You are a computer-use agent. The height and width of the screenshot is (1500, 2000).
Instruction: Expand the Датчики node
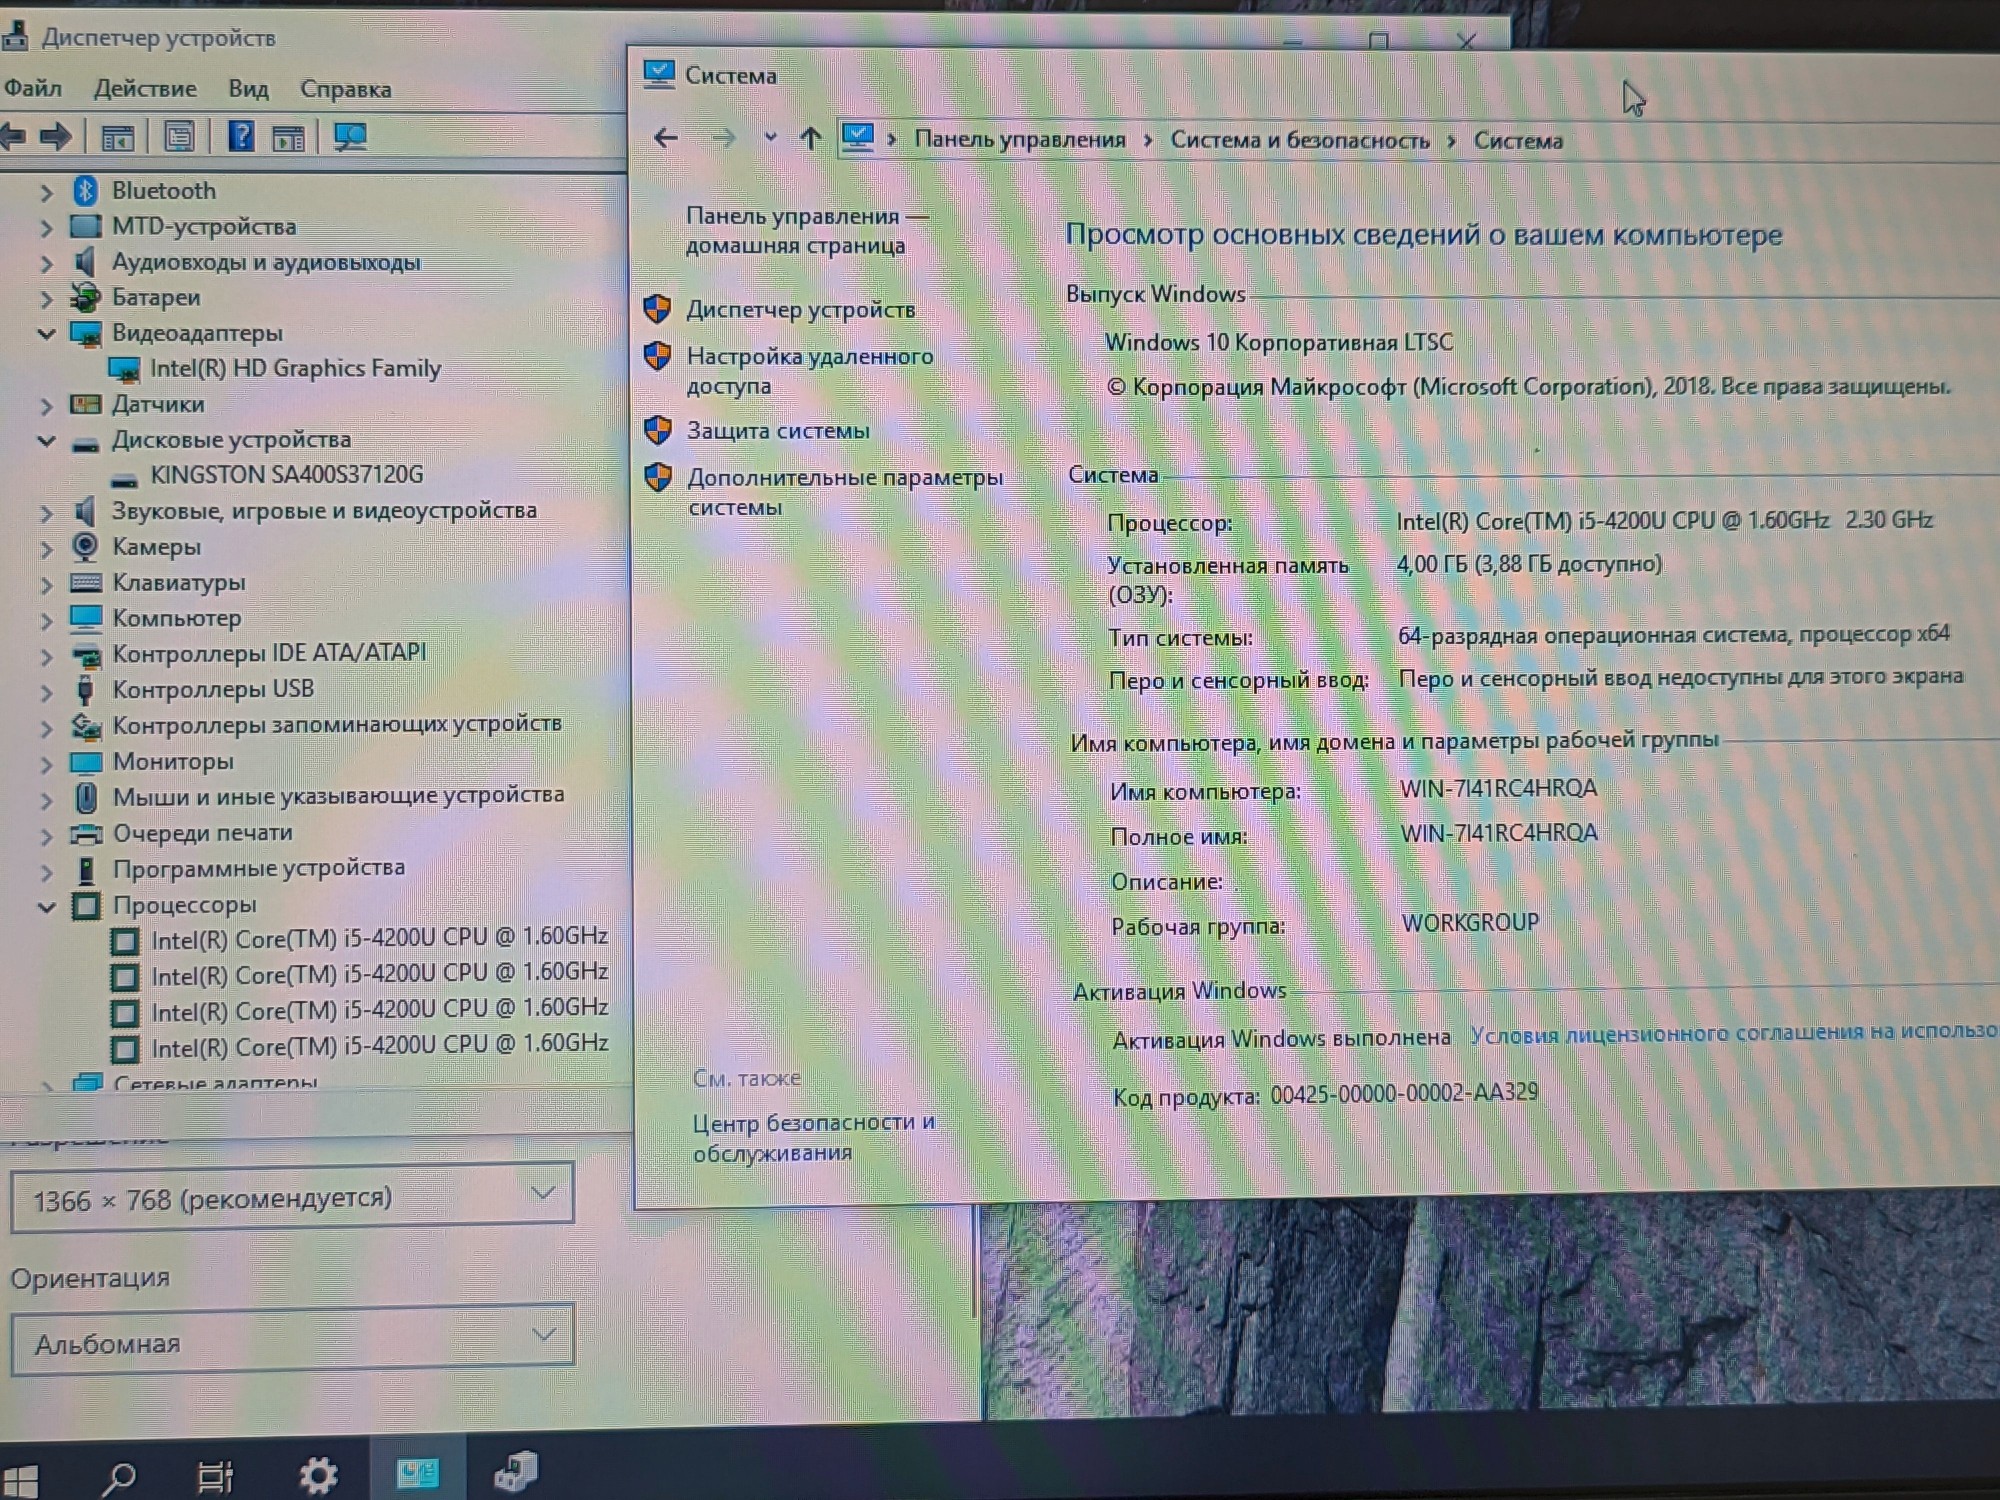(x=46, y=405)
